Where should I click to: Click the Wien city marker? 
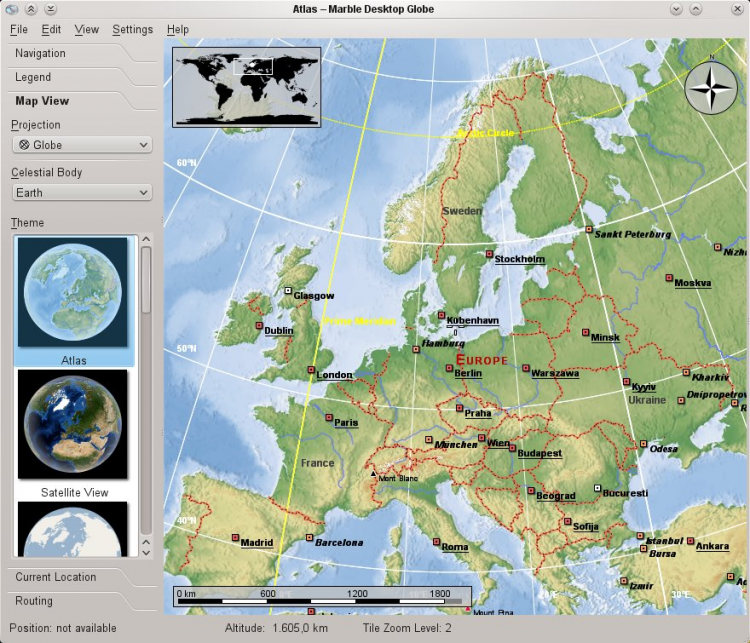point(481,438)
